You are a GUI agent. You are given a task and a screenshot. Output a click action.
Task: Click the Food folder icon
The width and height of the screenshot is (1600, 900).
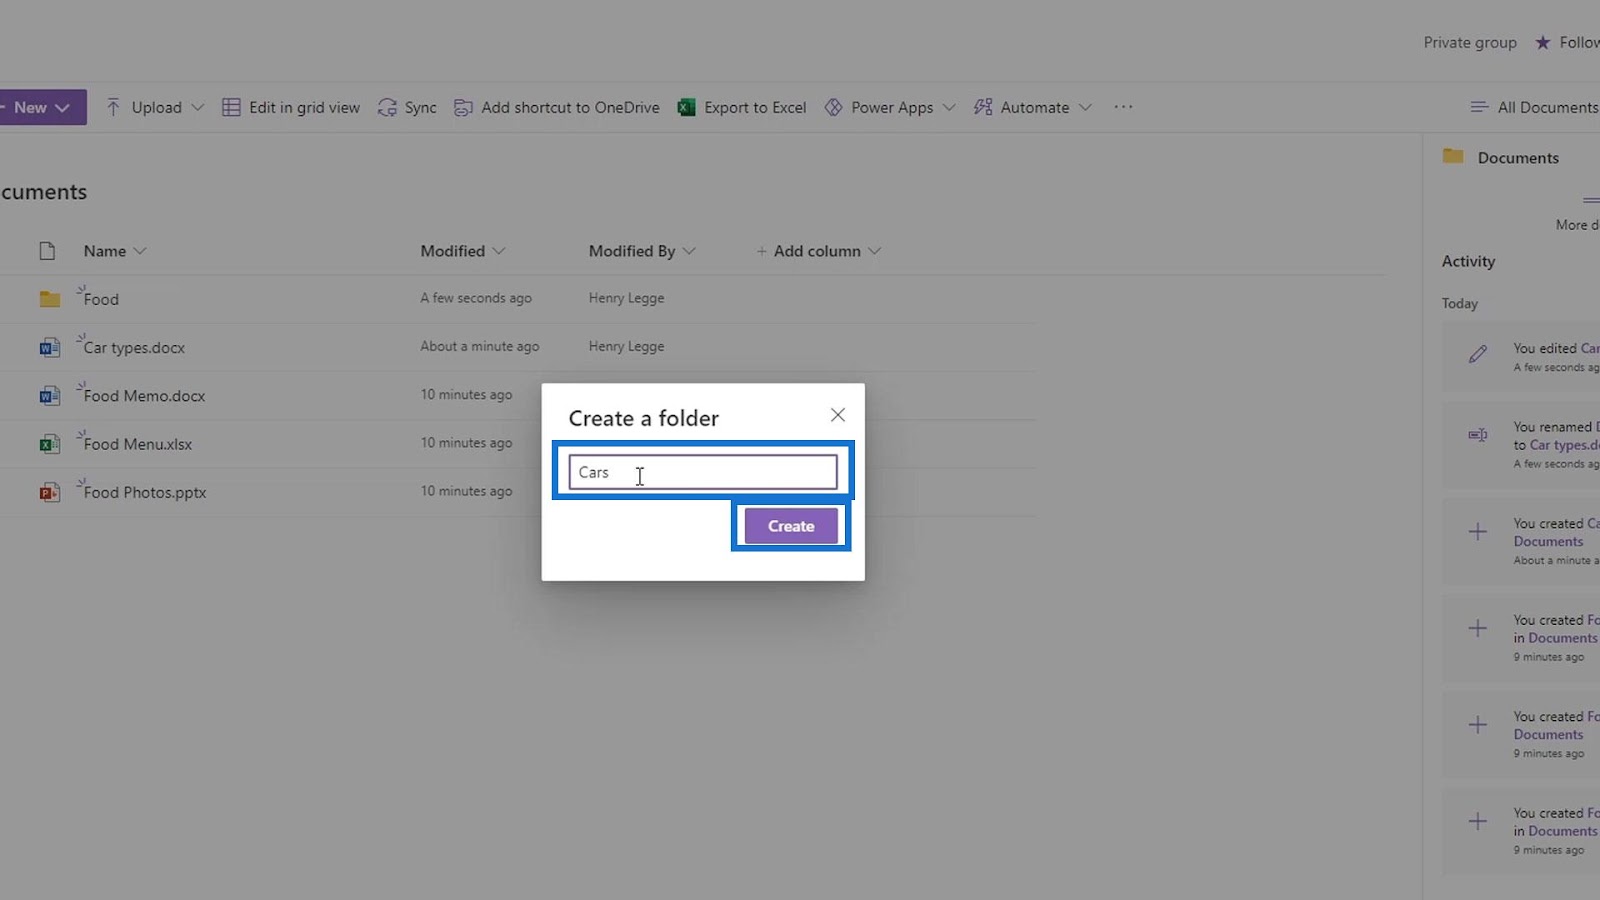[x=50, y=299]
